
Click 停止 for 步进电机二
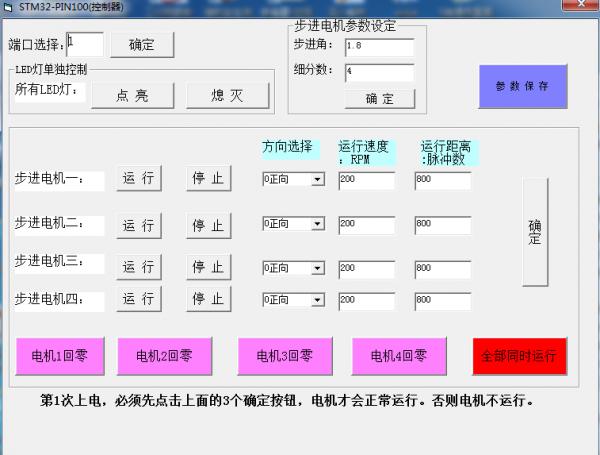coord(208,225)
